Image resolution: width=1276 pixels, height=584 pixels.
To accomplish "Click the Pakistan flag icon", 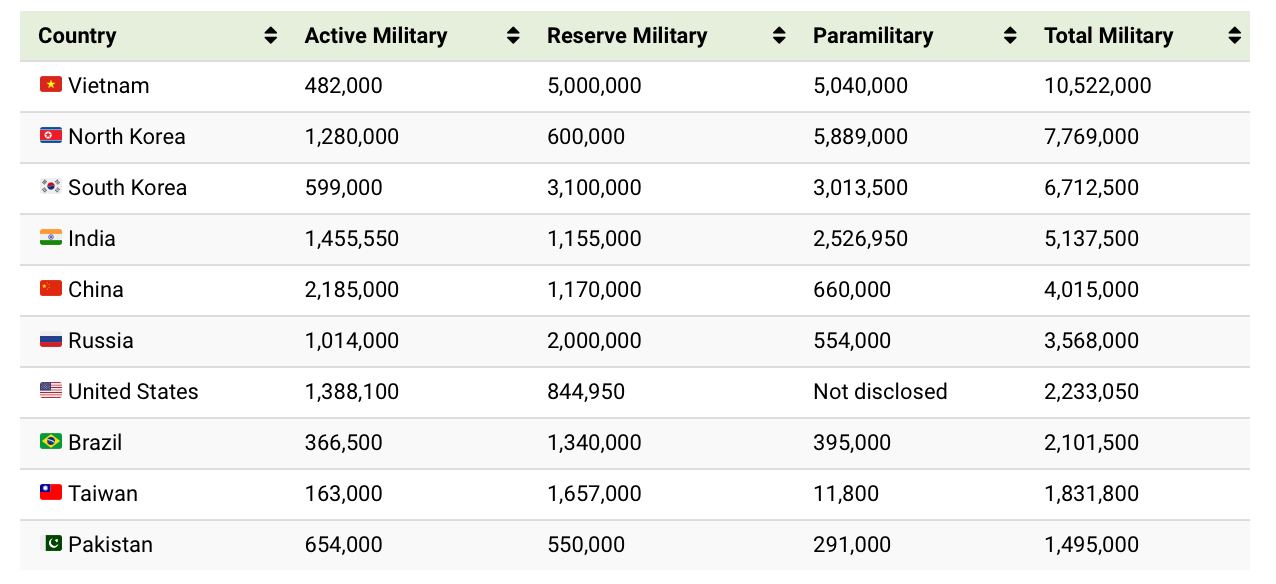I will 51,544.
